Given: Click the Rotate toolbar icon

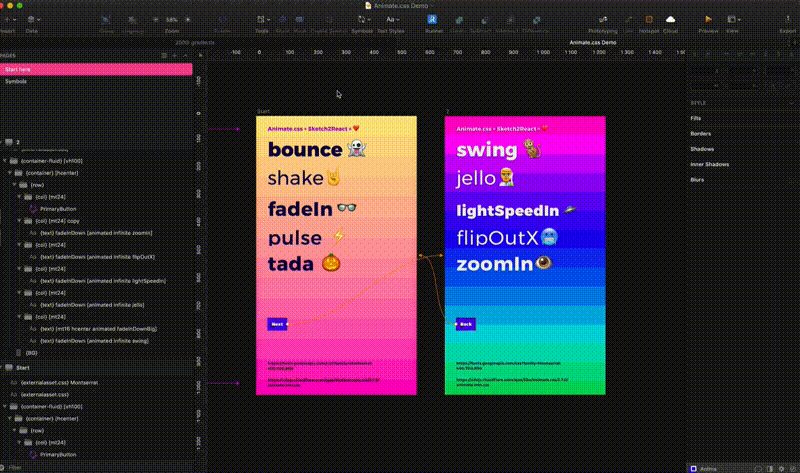Looking at the screenshot, I should point(222,20).
